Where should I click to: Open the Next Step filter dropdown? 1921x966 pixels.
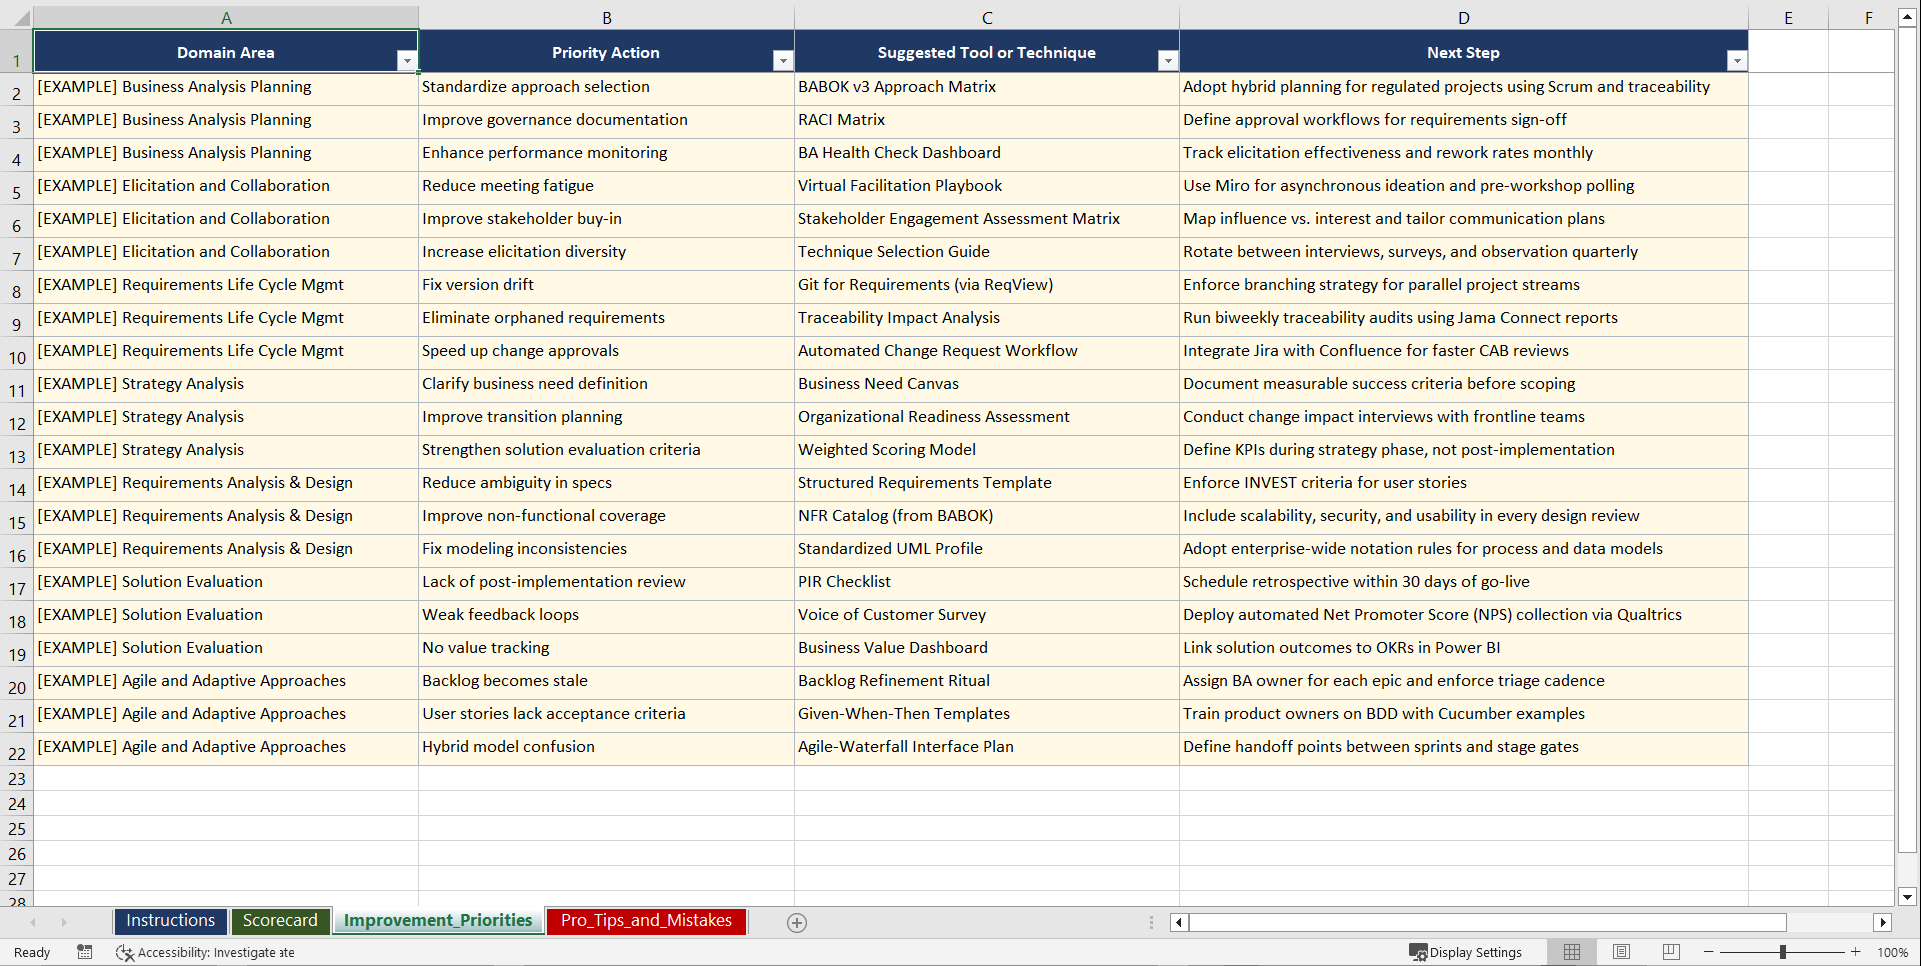point(1738,60)
